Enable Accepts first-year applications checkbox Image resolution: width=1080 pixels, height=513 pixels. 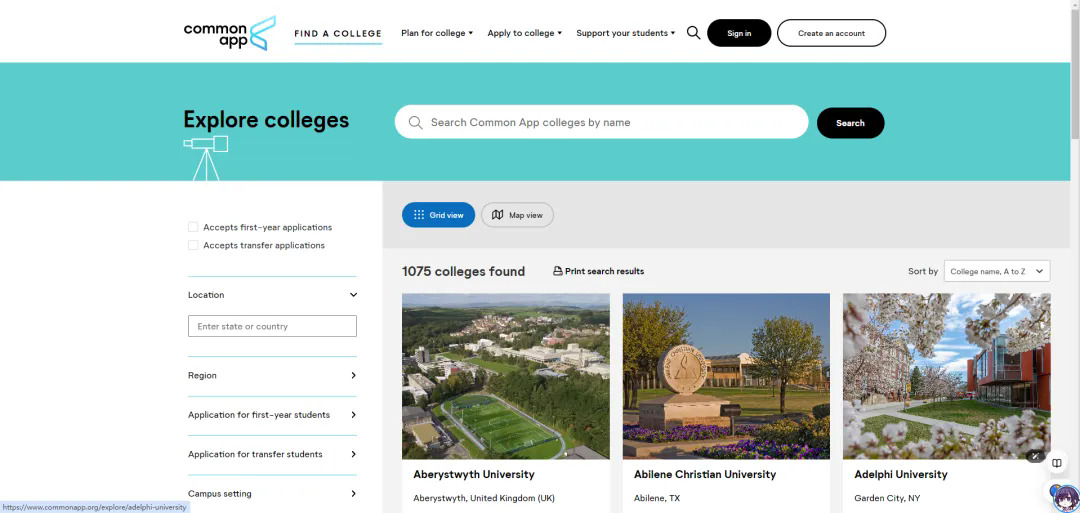[193, 227]
